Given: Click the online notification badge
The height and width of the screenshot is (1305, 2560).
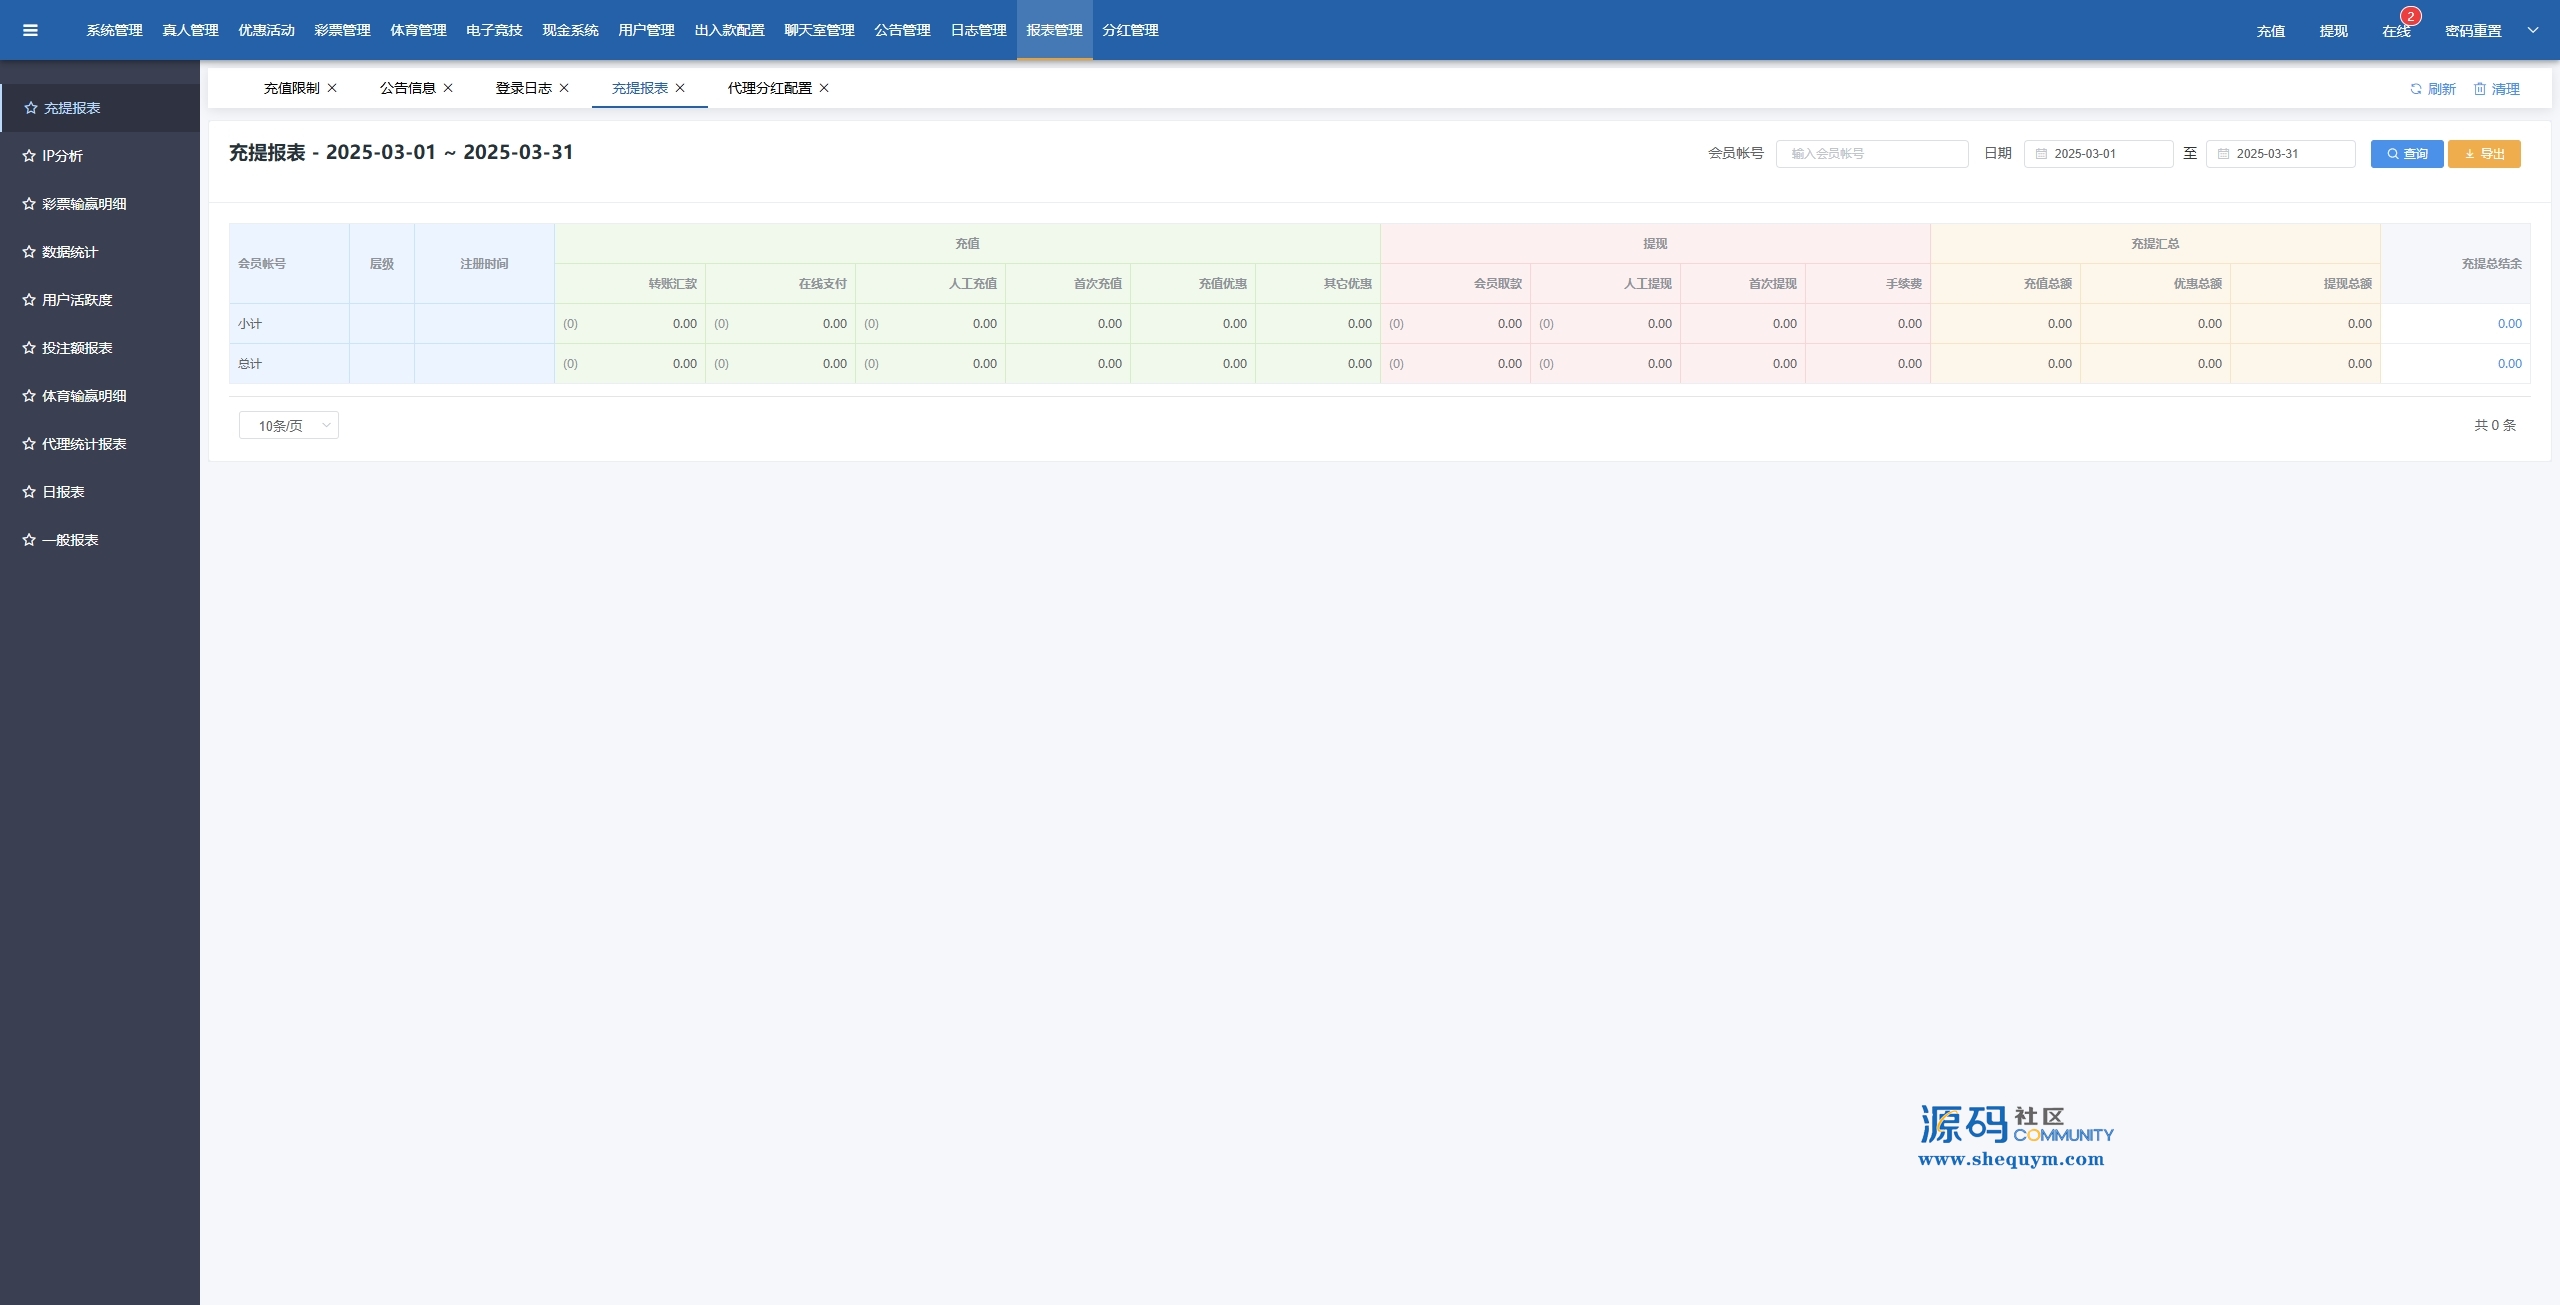Looking at the screenshot, I should (2410, 16).
